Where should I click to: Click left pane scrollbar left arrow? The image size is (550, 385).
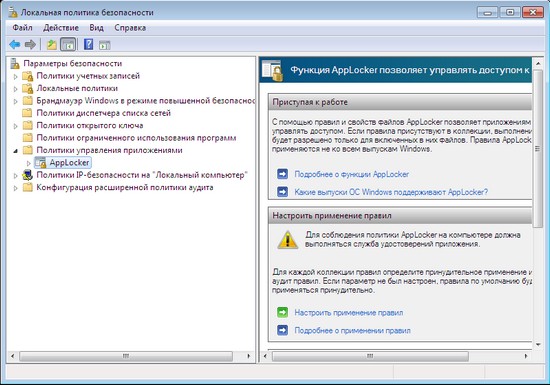13,356
